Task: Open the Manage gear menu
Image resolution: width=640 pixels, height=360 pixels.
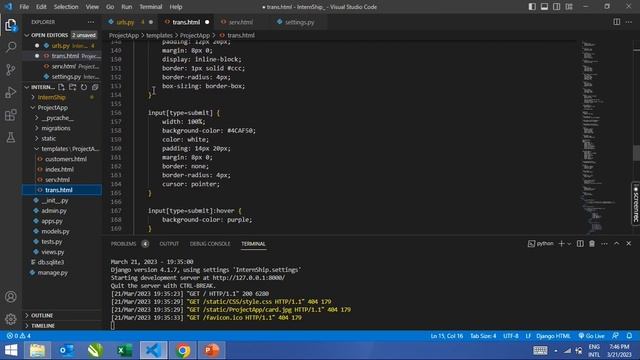Action: [11, 319]
